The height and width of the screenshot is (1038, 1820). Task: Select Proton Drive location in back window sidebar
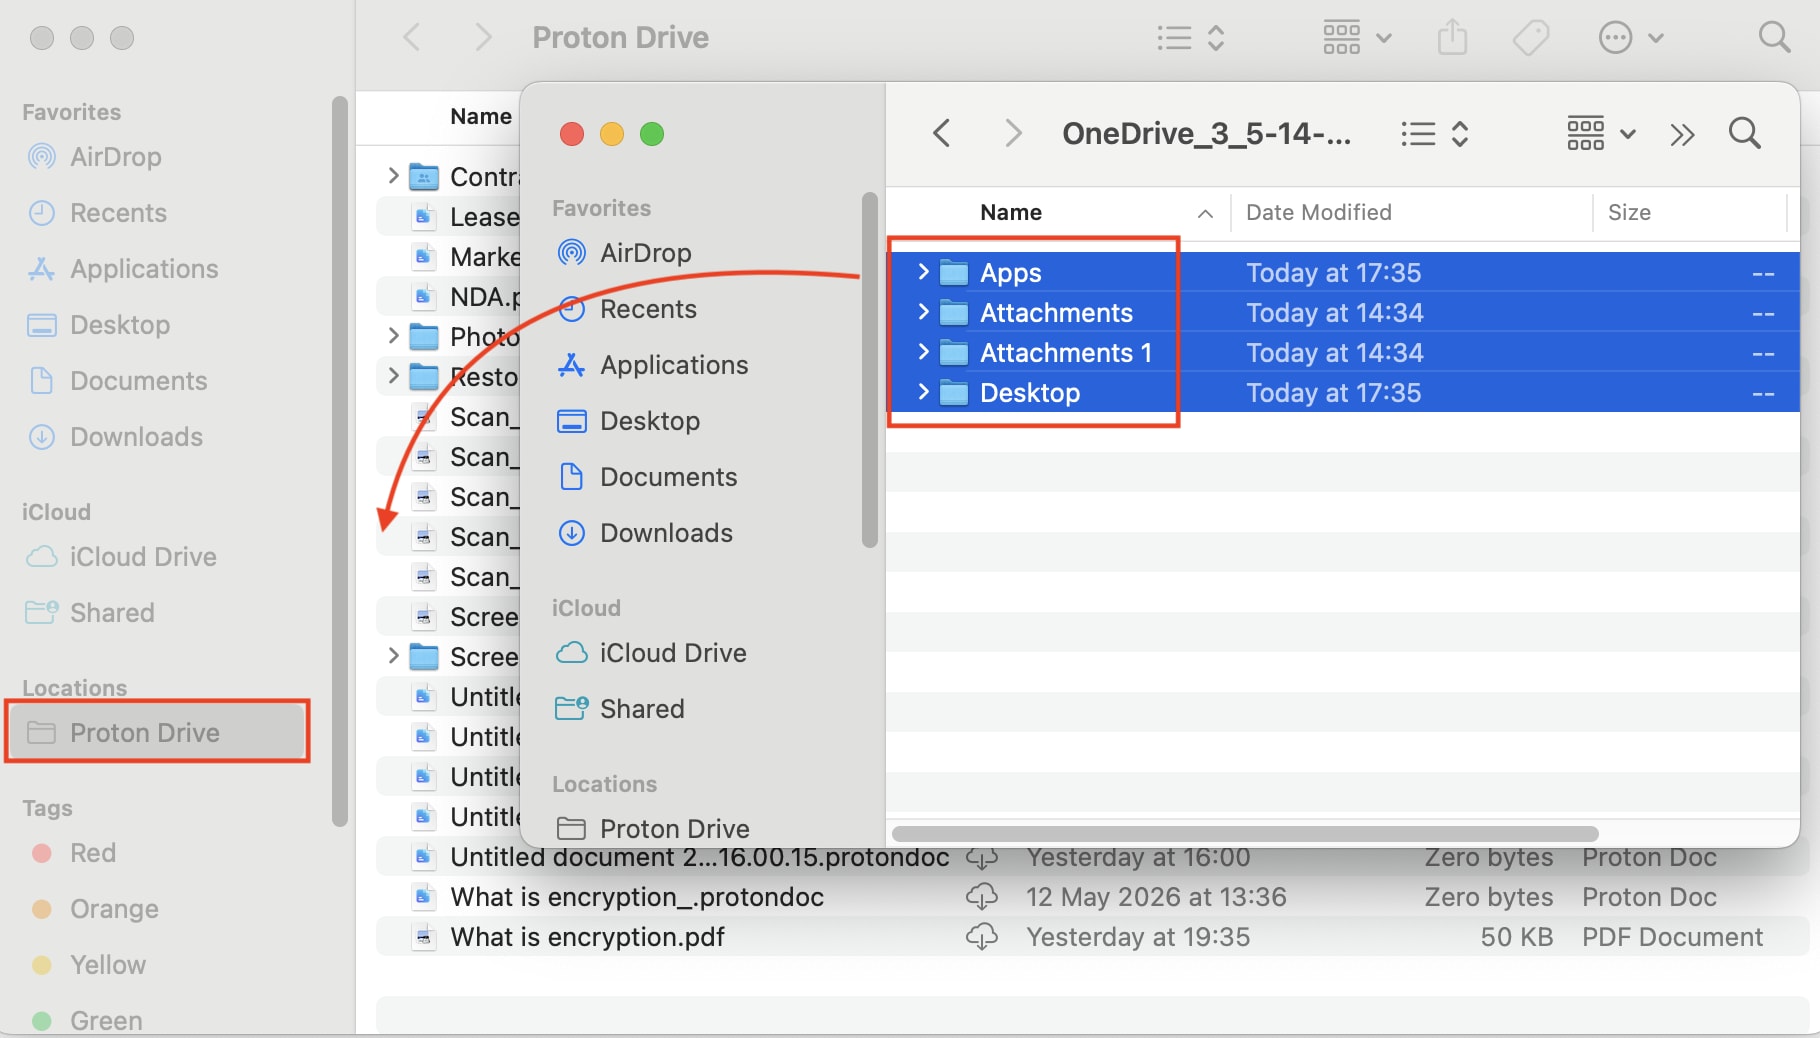click(158, 733)
